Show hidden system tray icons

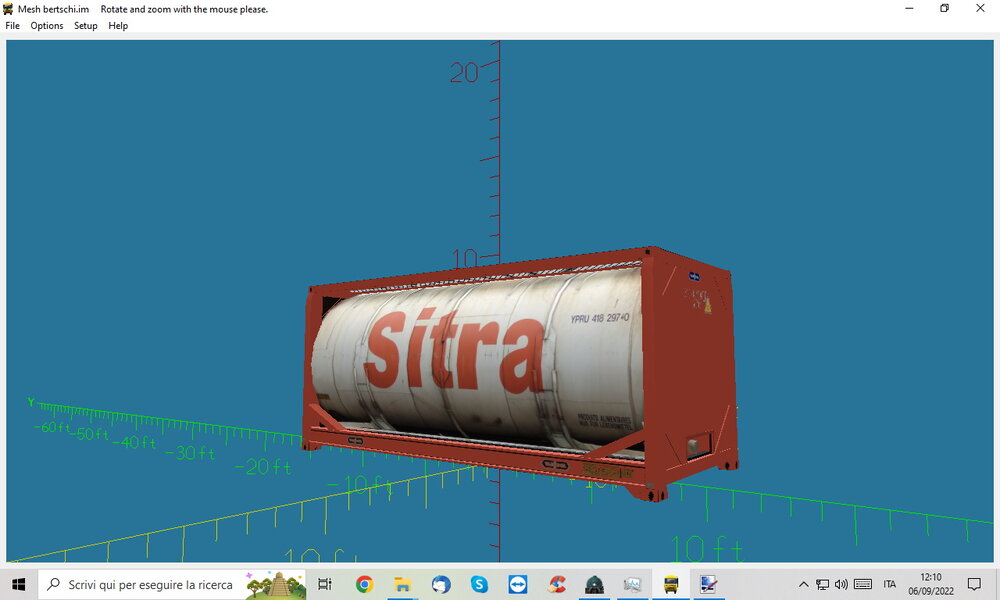tap(804, 584)
